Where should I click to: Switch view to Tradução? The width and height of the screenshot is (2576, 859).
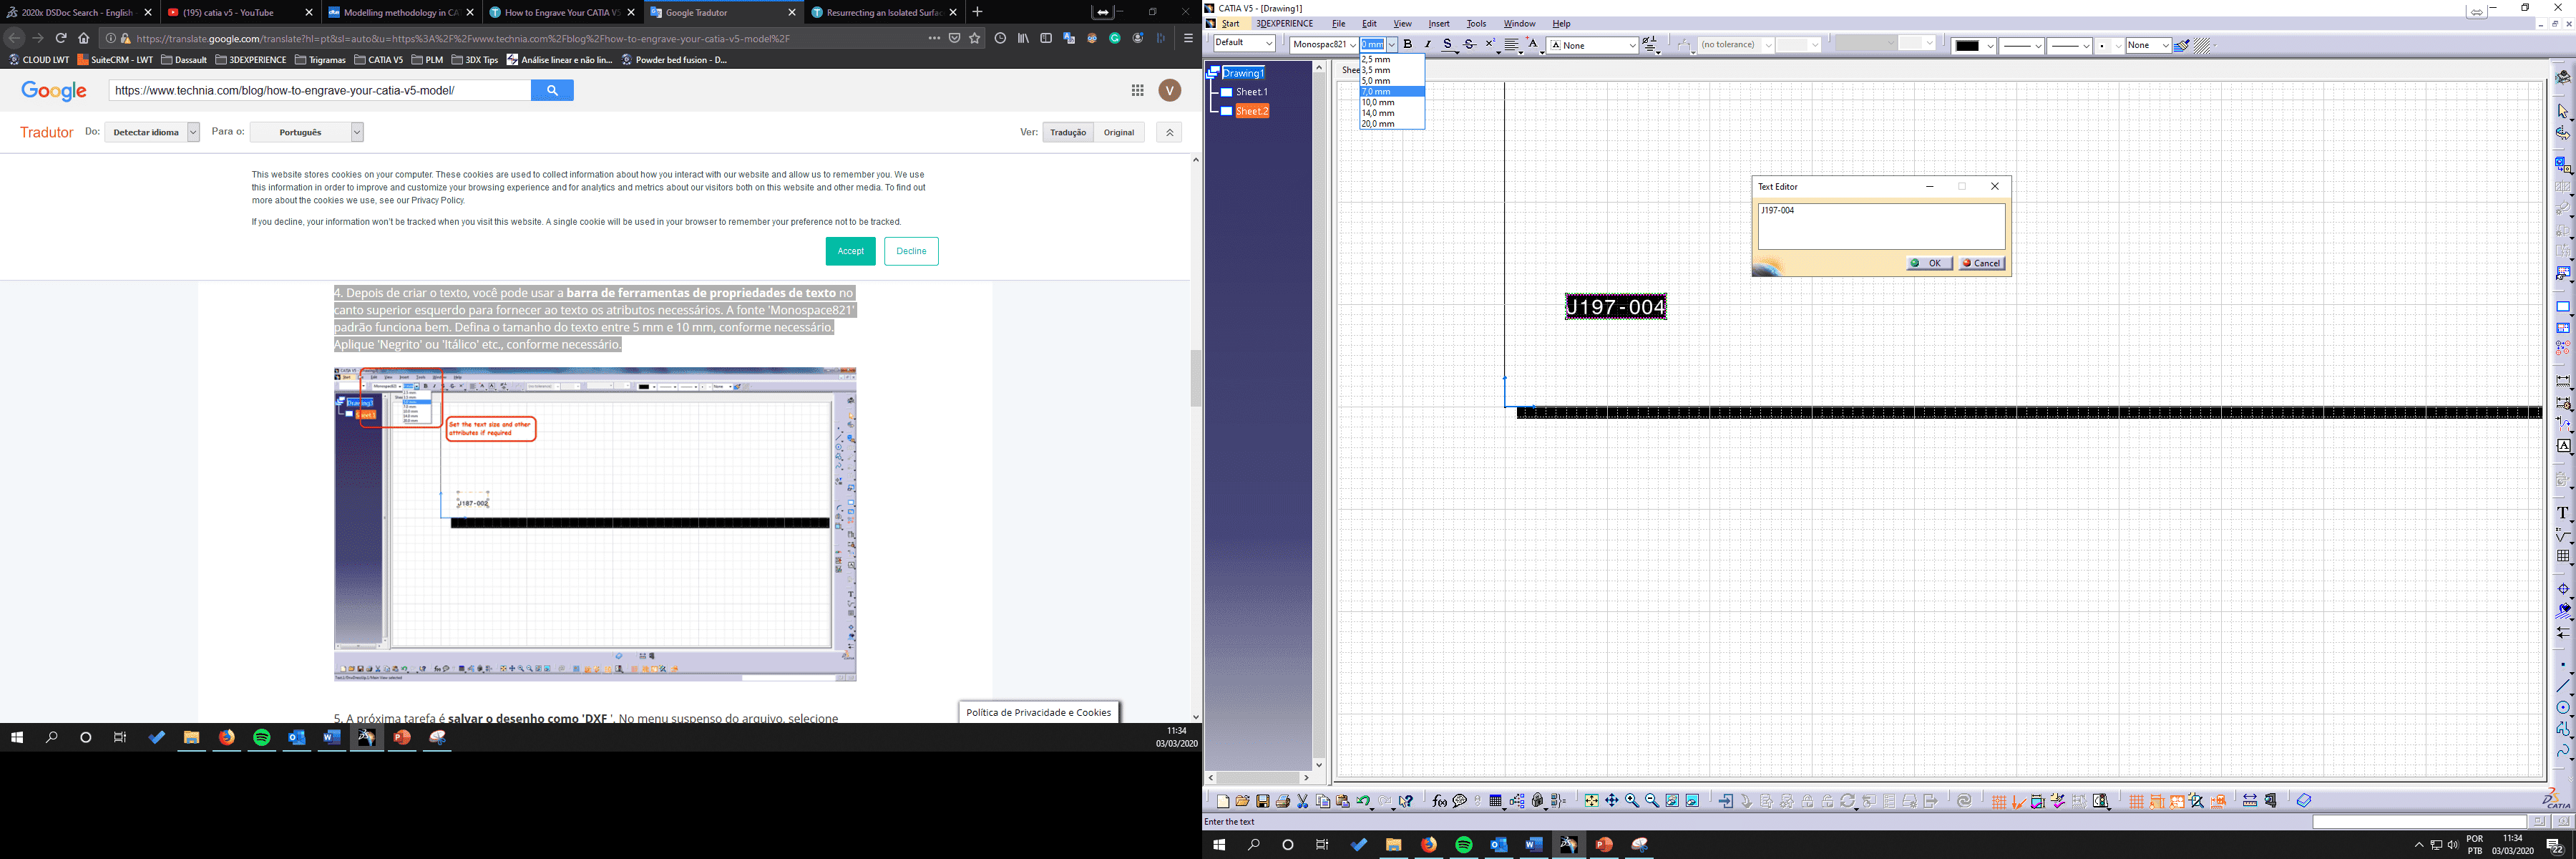pos(1068,132)
